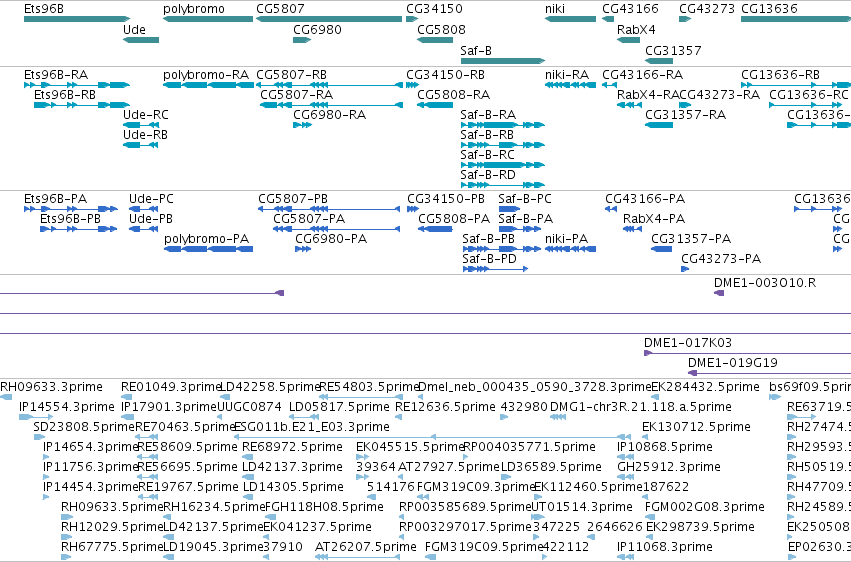Select EST FGM002G08.3prime
The width and height of the screenshot is (851, 562).
[x=649, y=517]
